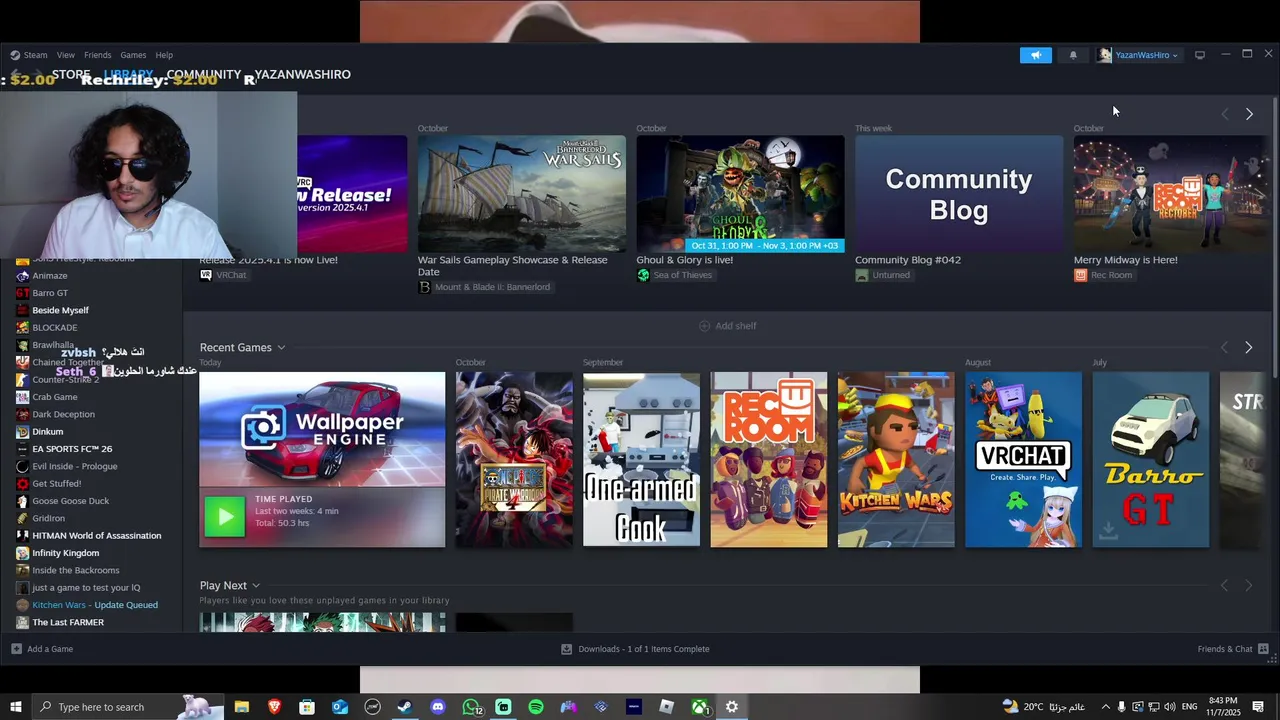Select just a game to test your IQ

[x=86, y=588]
